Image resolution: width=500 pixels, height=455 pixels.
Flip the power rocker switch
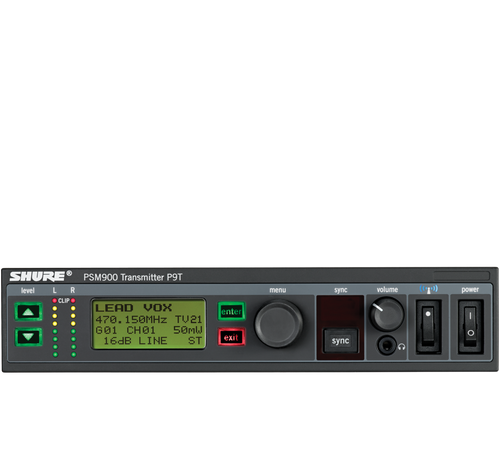[x=470, y=326]
